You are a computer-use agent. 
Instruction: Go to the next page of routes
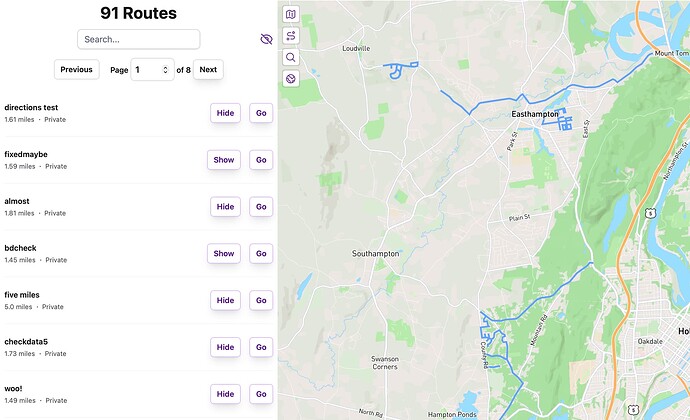(x=208, y=70)
